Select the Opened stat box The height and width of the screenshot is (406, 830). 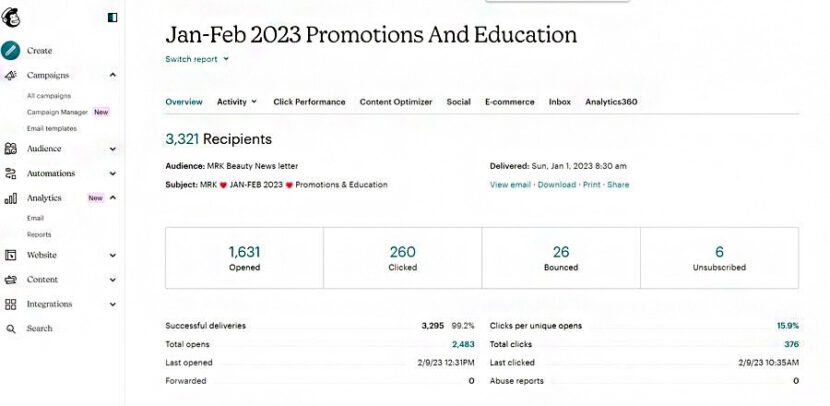[244, 258]
